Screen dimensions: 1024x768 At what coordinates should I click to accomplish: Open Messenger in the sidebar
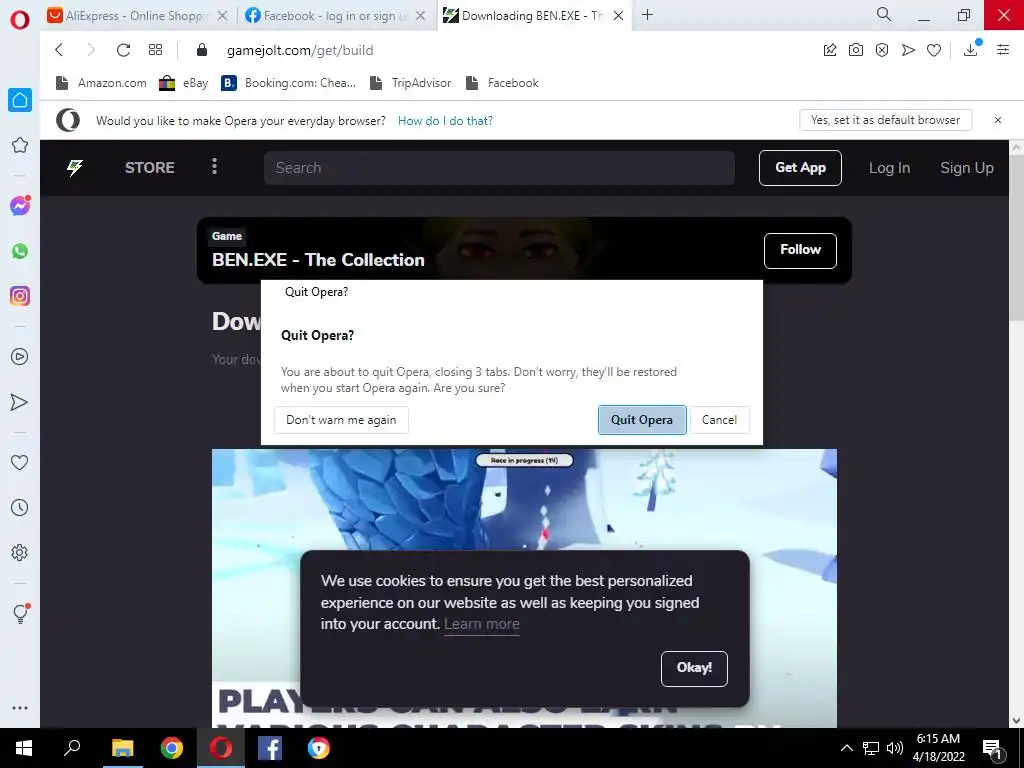(x=20, y=206)
